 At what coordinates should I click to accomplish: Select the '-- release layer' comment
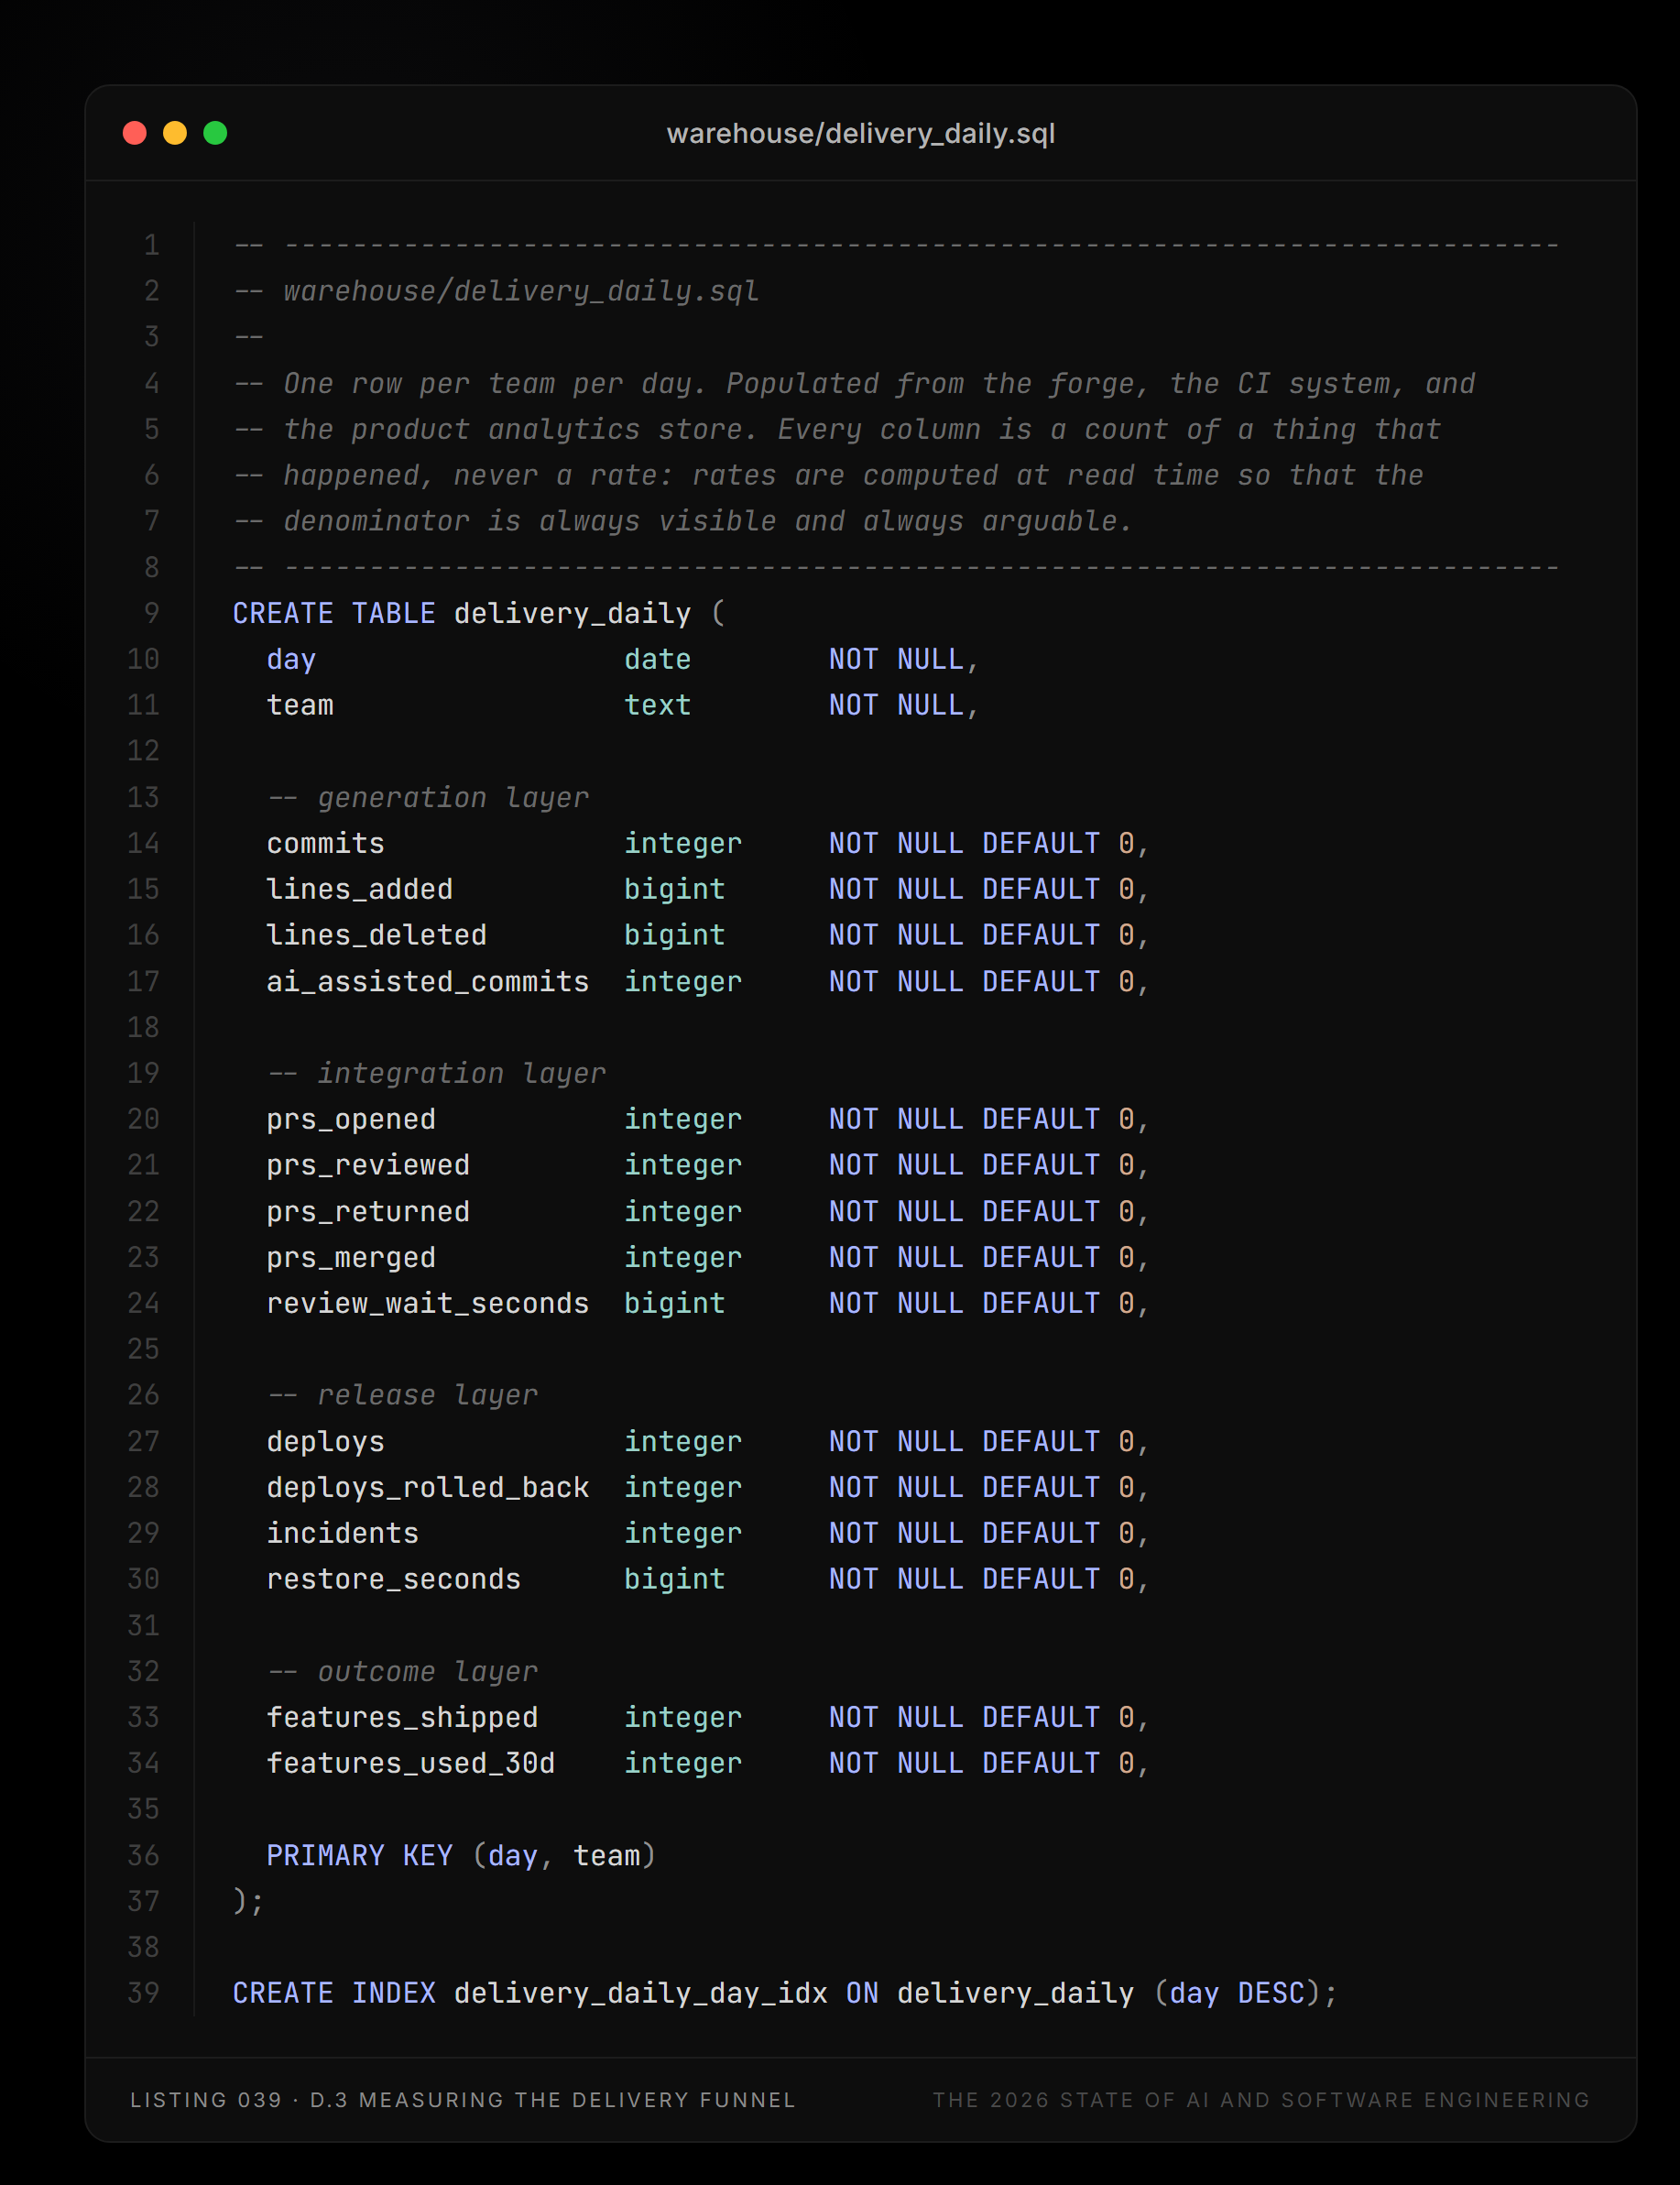point(403,1395)
